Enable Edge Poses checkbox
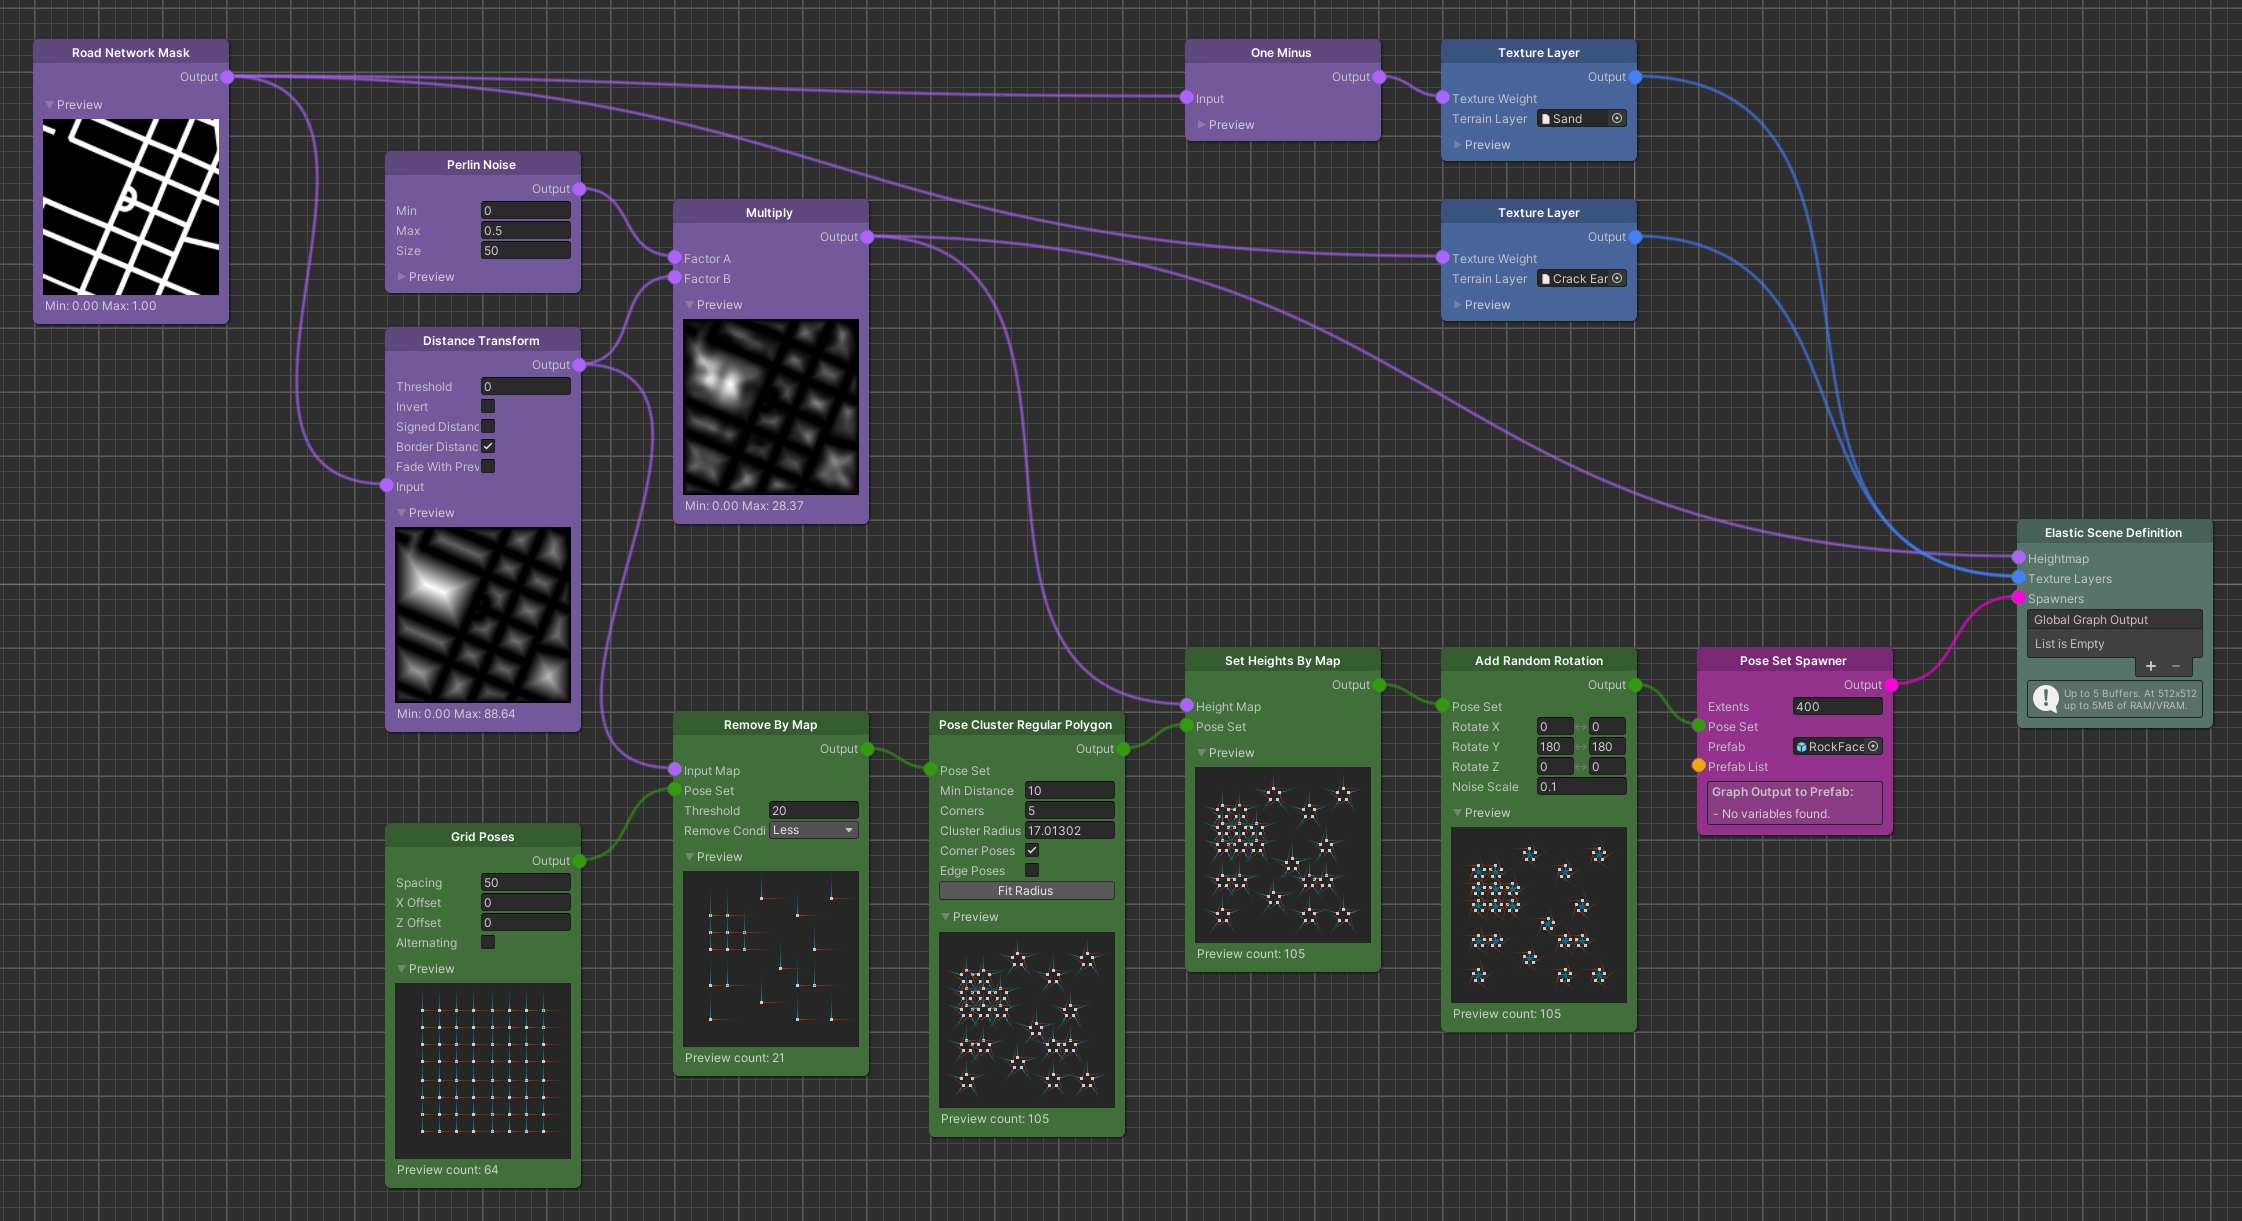Image resolution: width=2242 pixels, height=1221 pixels. pyautogui.click(x=1032, y=870)
